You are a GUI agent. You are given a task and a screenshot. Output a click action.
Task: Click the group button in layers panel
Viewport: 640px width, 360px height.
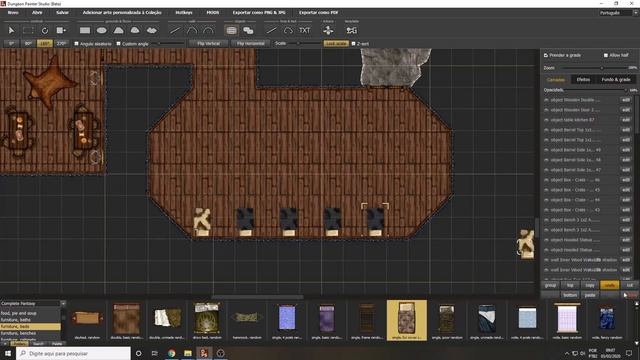pyautogui.click(x=550, y=285)
